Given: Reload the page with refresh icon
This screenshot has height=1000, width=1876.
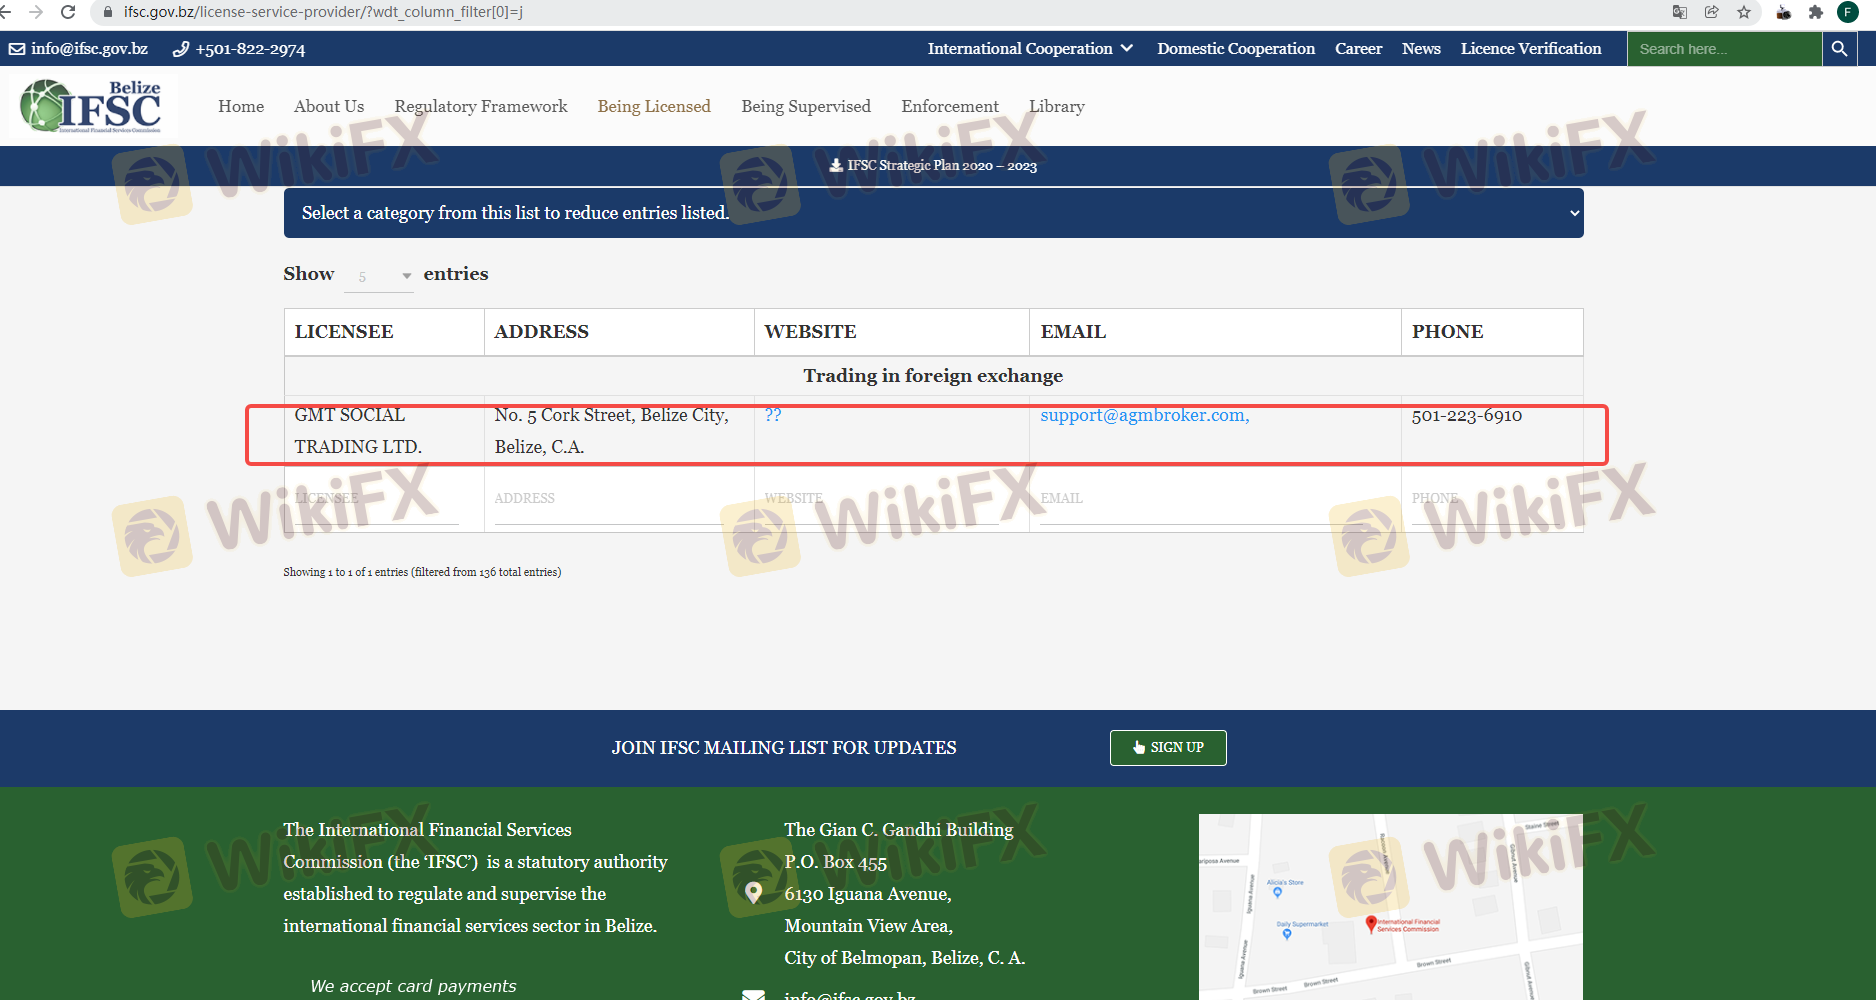Looking at the screenshot, I should pyautogui.click(x=68, y=12).
